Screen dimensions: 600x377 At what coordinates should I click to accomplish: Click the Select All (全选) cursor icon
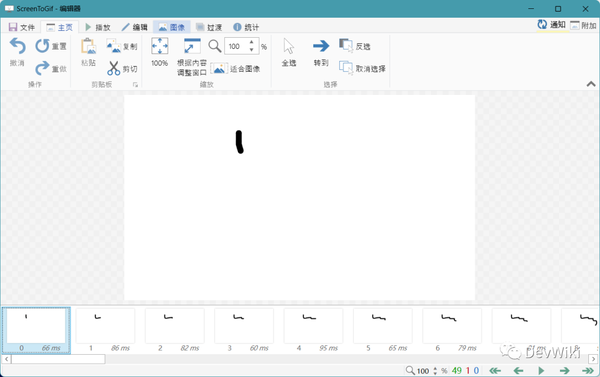(289, 46)
